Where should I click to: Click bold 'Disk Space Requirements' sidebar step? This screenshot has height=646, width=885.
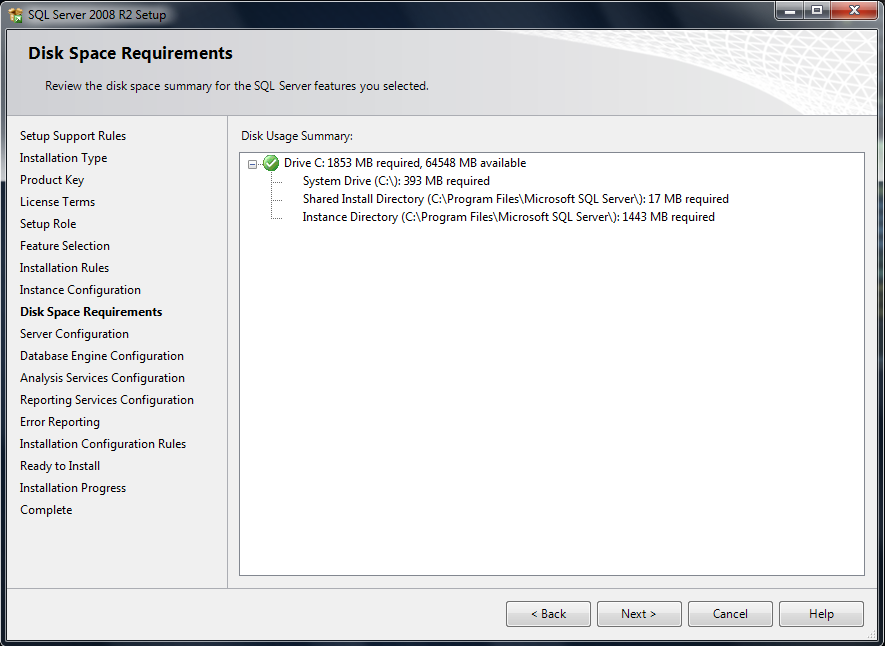pos(91,312)
